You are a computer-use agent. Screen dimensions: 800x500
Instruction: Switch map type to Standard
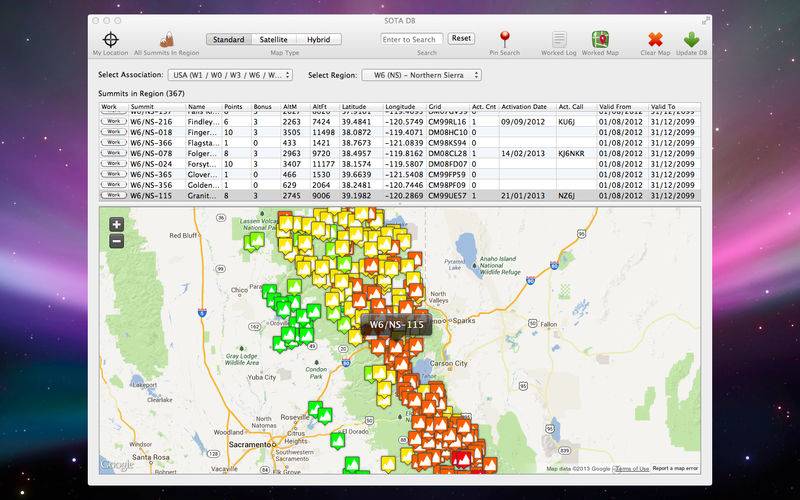tap(229, 39)
